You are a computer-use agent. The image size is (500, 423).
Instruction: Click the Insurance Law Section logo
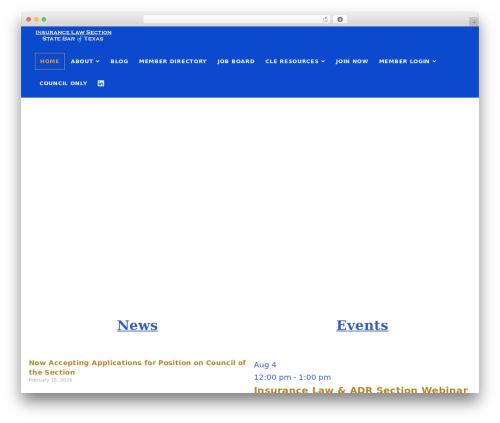73,36
